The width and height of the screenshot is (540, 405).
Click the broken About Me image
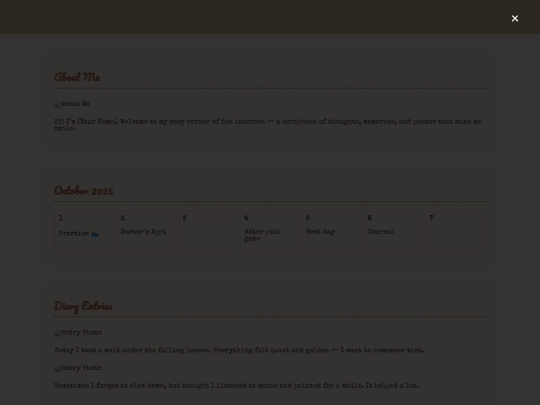(72, 104)
